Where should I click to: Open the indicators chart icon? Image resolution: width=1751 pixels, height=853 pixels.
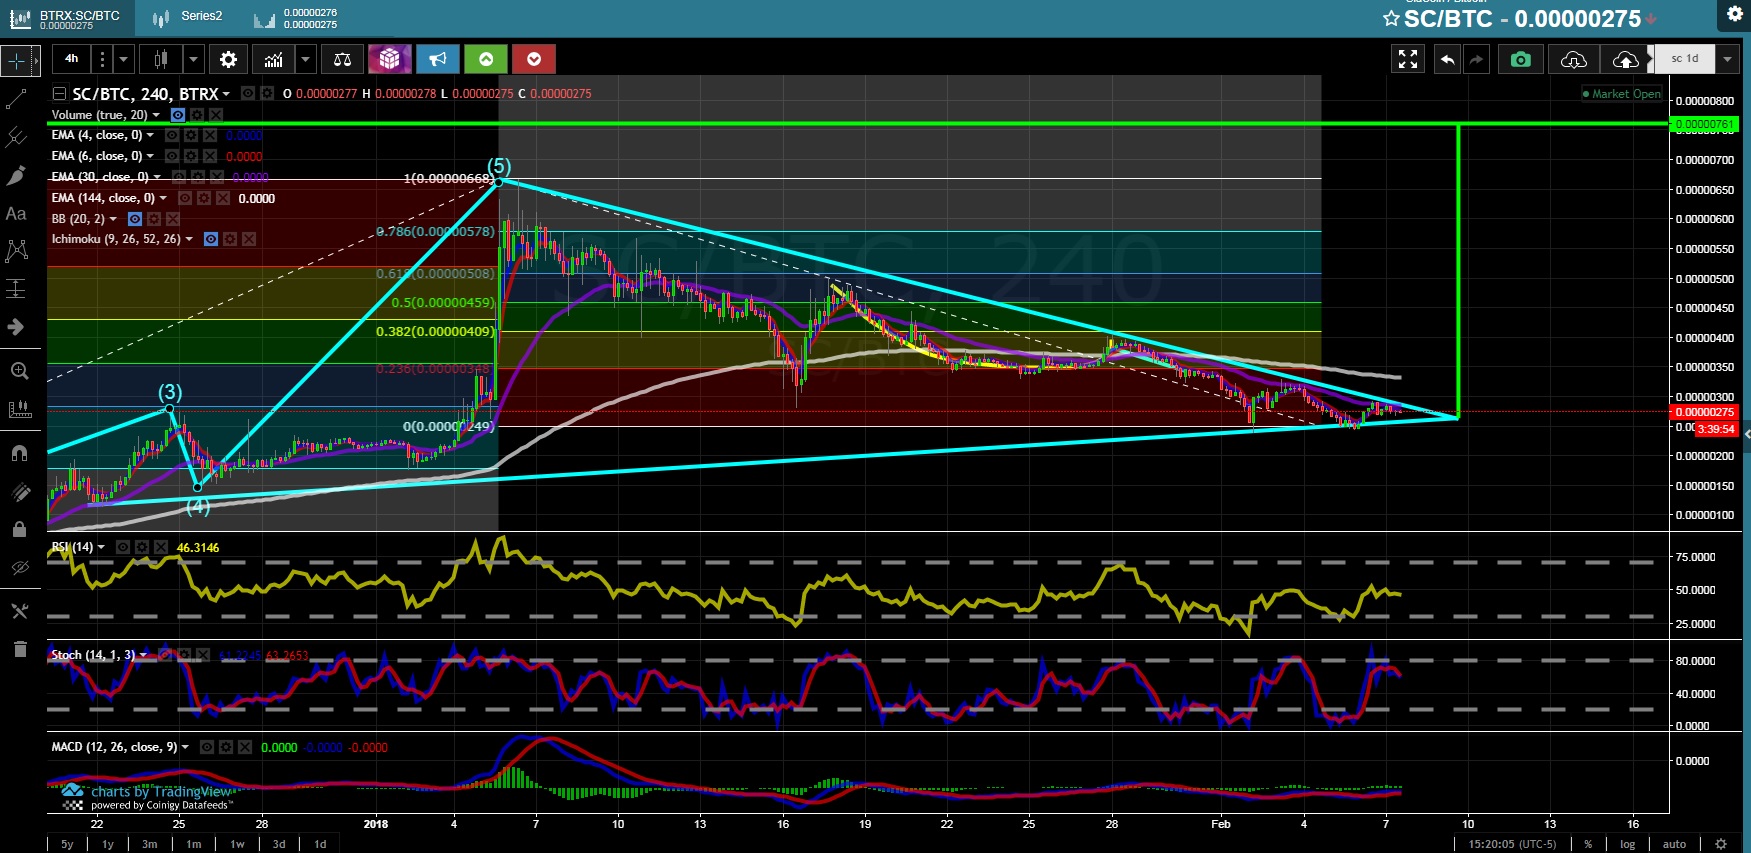pyautogui.click(x=273, y=59)
